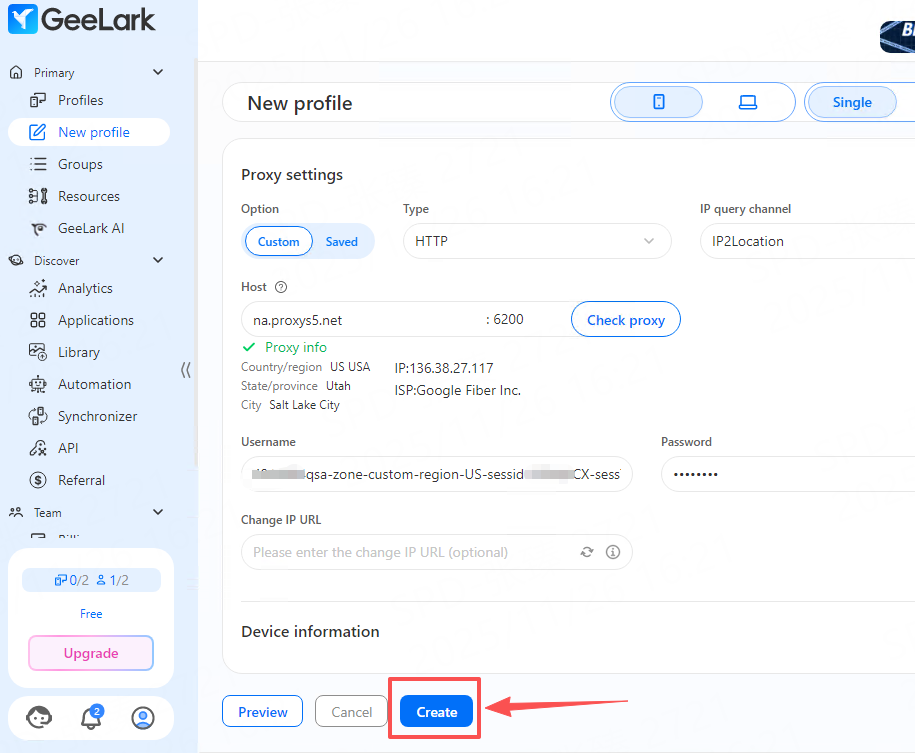The width and height of the screenshot is (915, 753).
Task: Click the refresh icon in Change IP URL
Action: (x=587, y=552)
